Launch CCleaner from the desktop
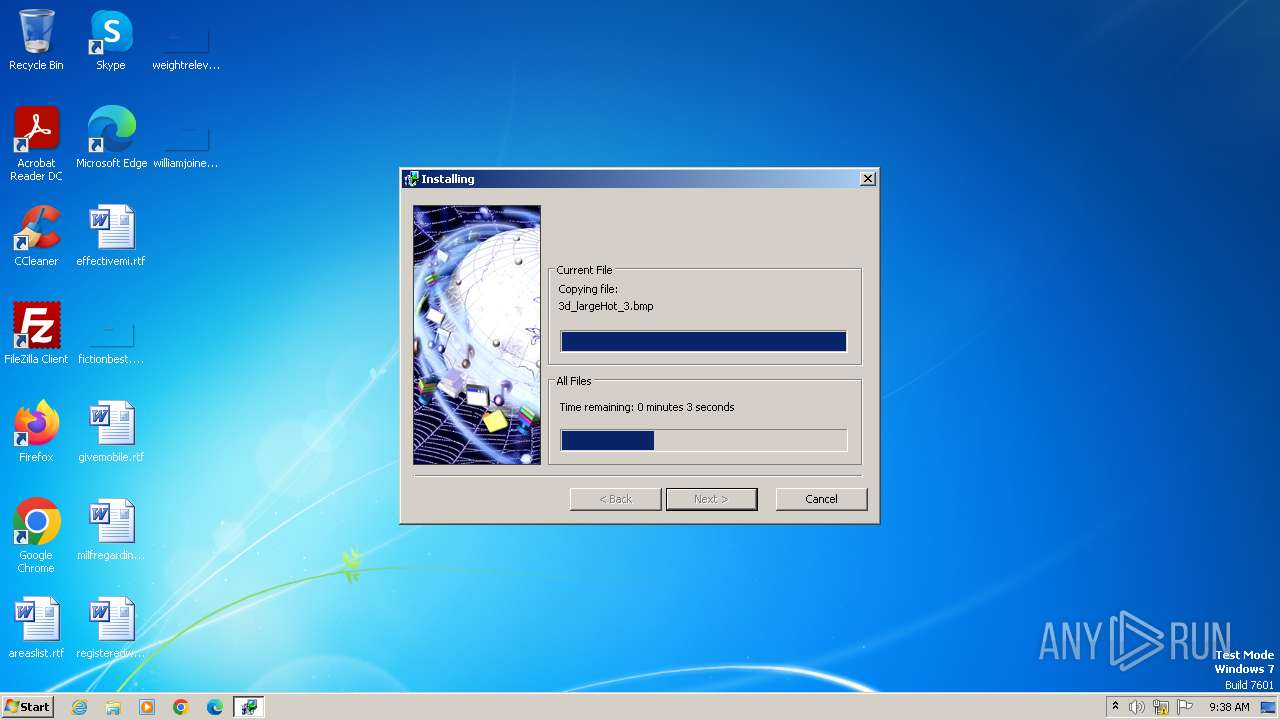 (36, 236)
